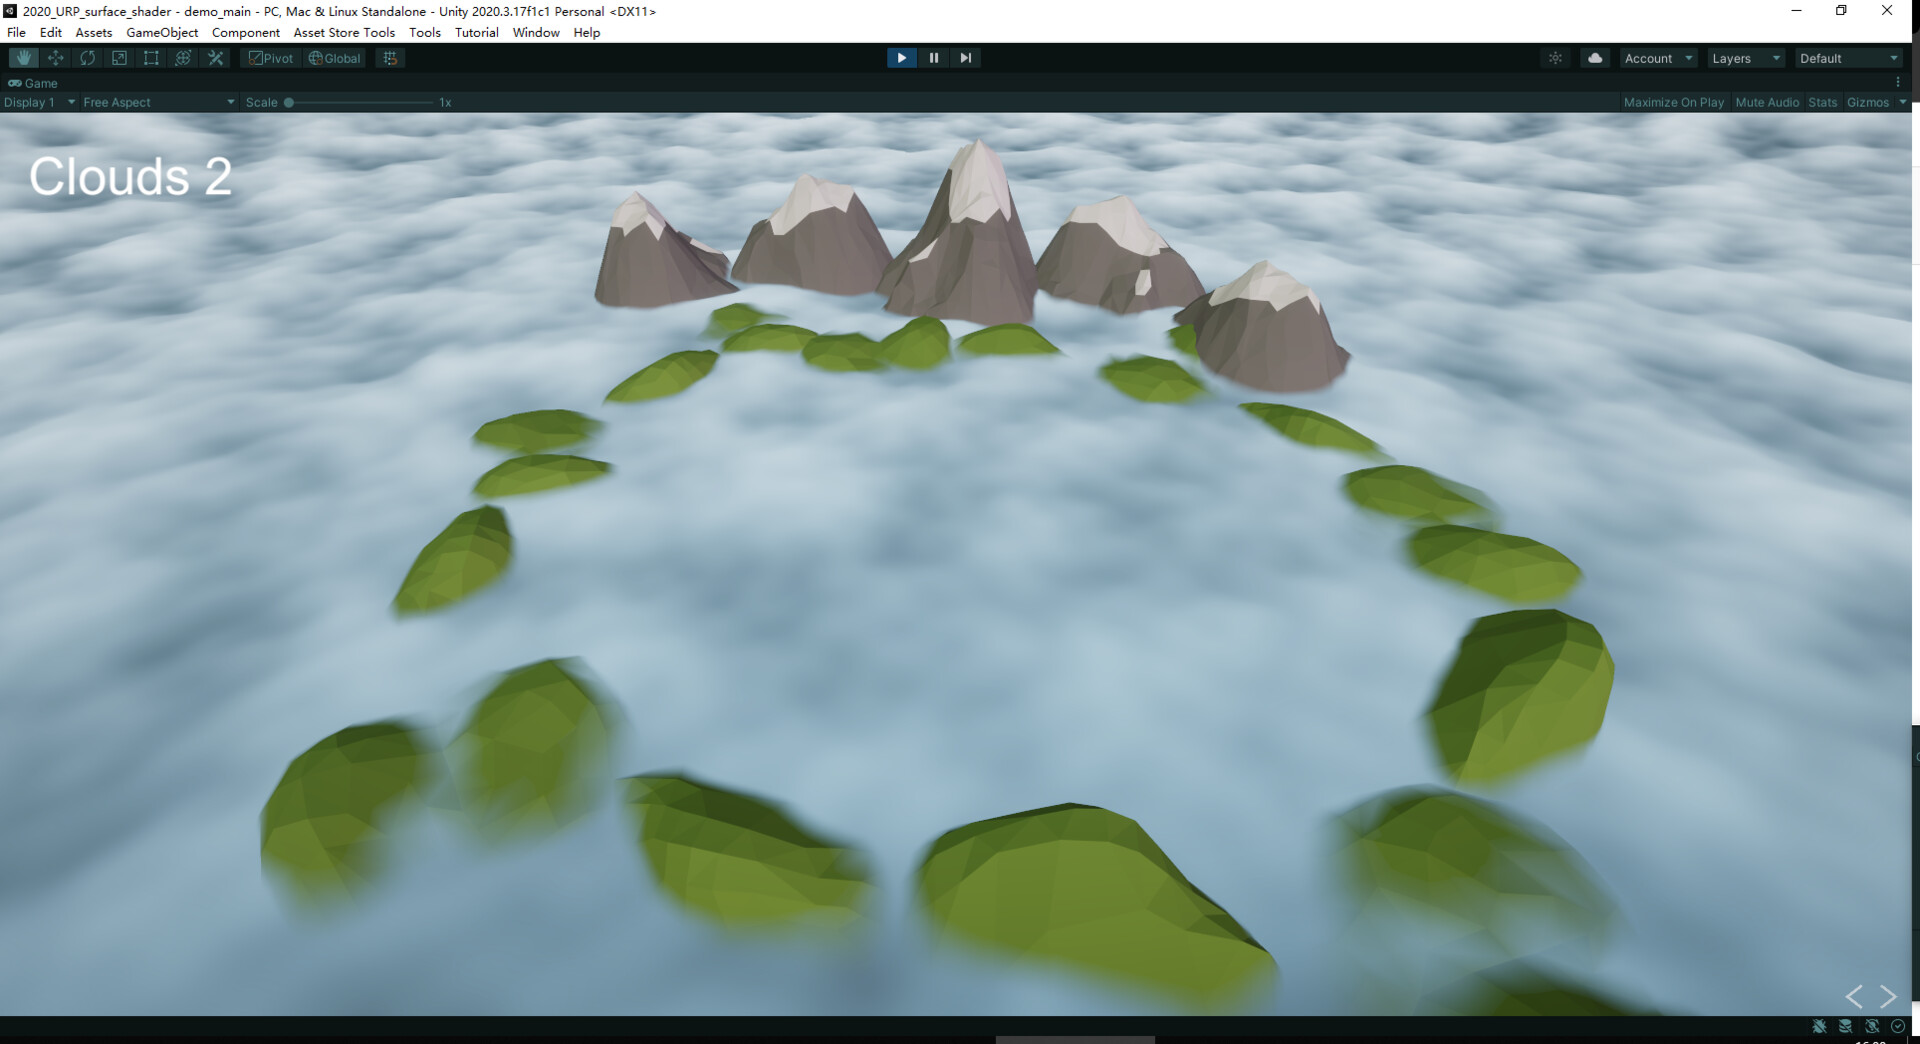Viewport: 1920px width, 1044px height.
Task: Select the Scale tool
Action: point(119,57)
